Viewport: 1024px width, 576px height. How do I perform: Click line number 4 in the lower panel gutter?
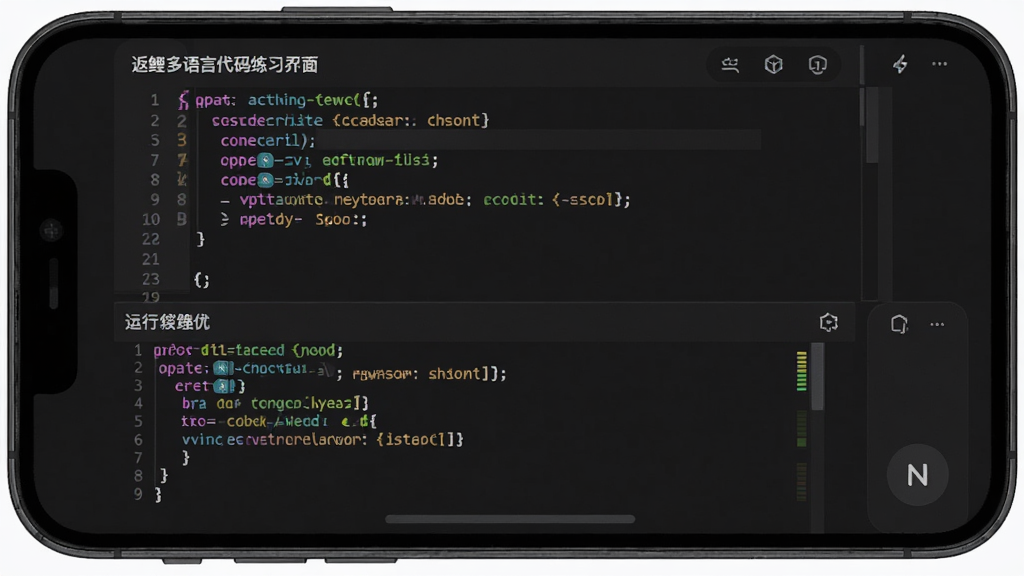pyautogui.click(x=138, y=403)
